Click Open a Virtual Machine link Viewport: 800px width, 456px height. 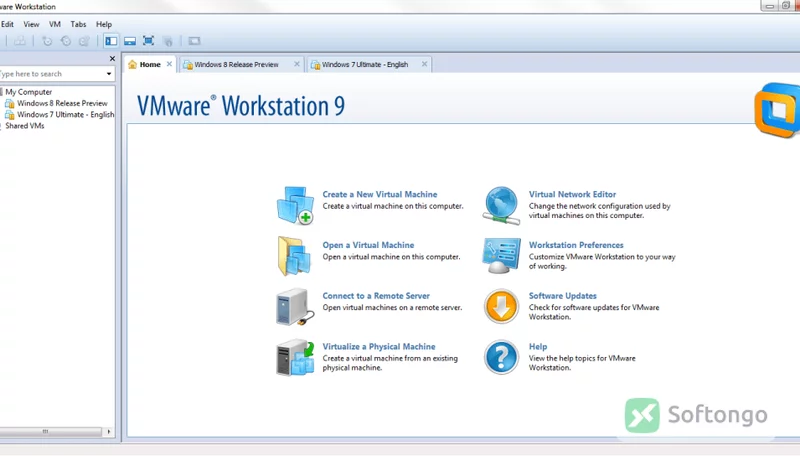(x=368, y=245)
